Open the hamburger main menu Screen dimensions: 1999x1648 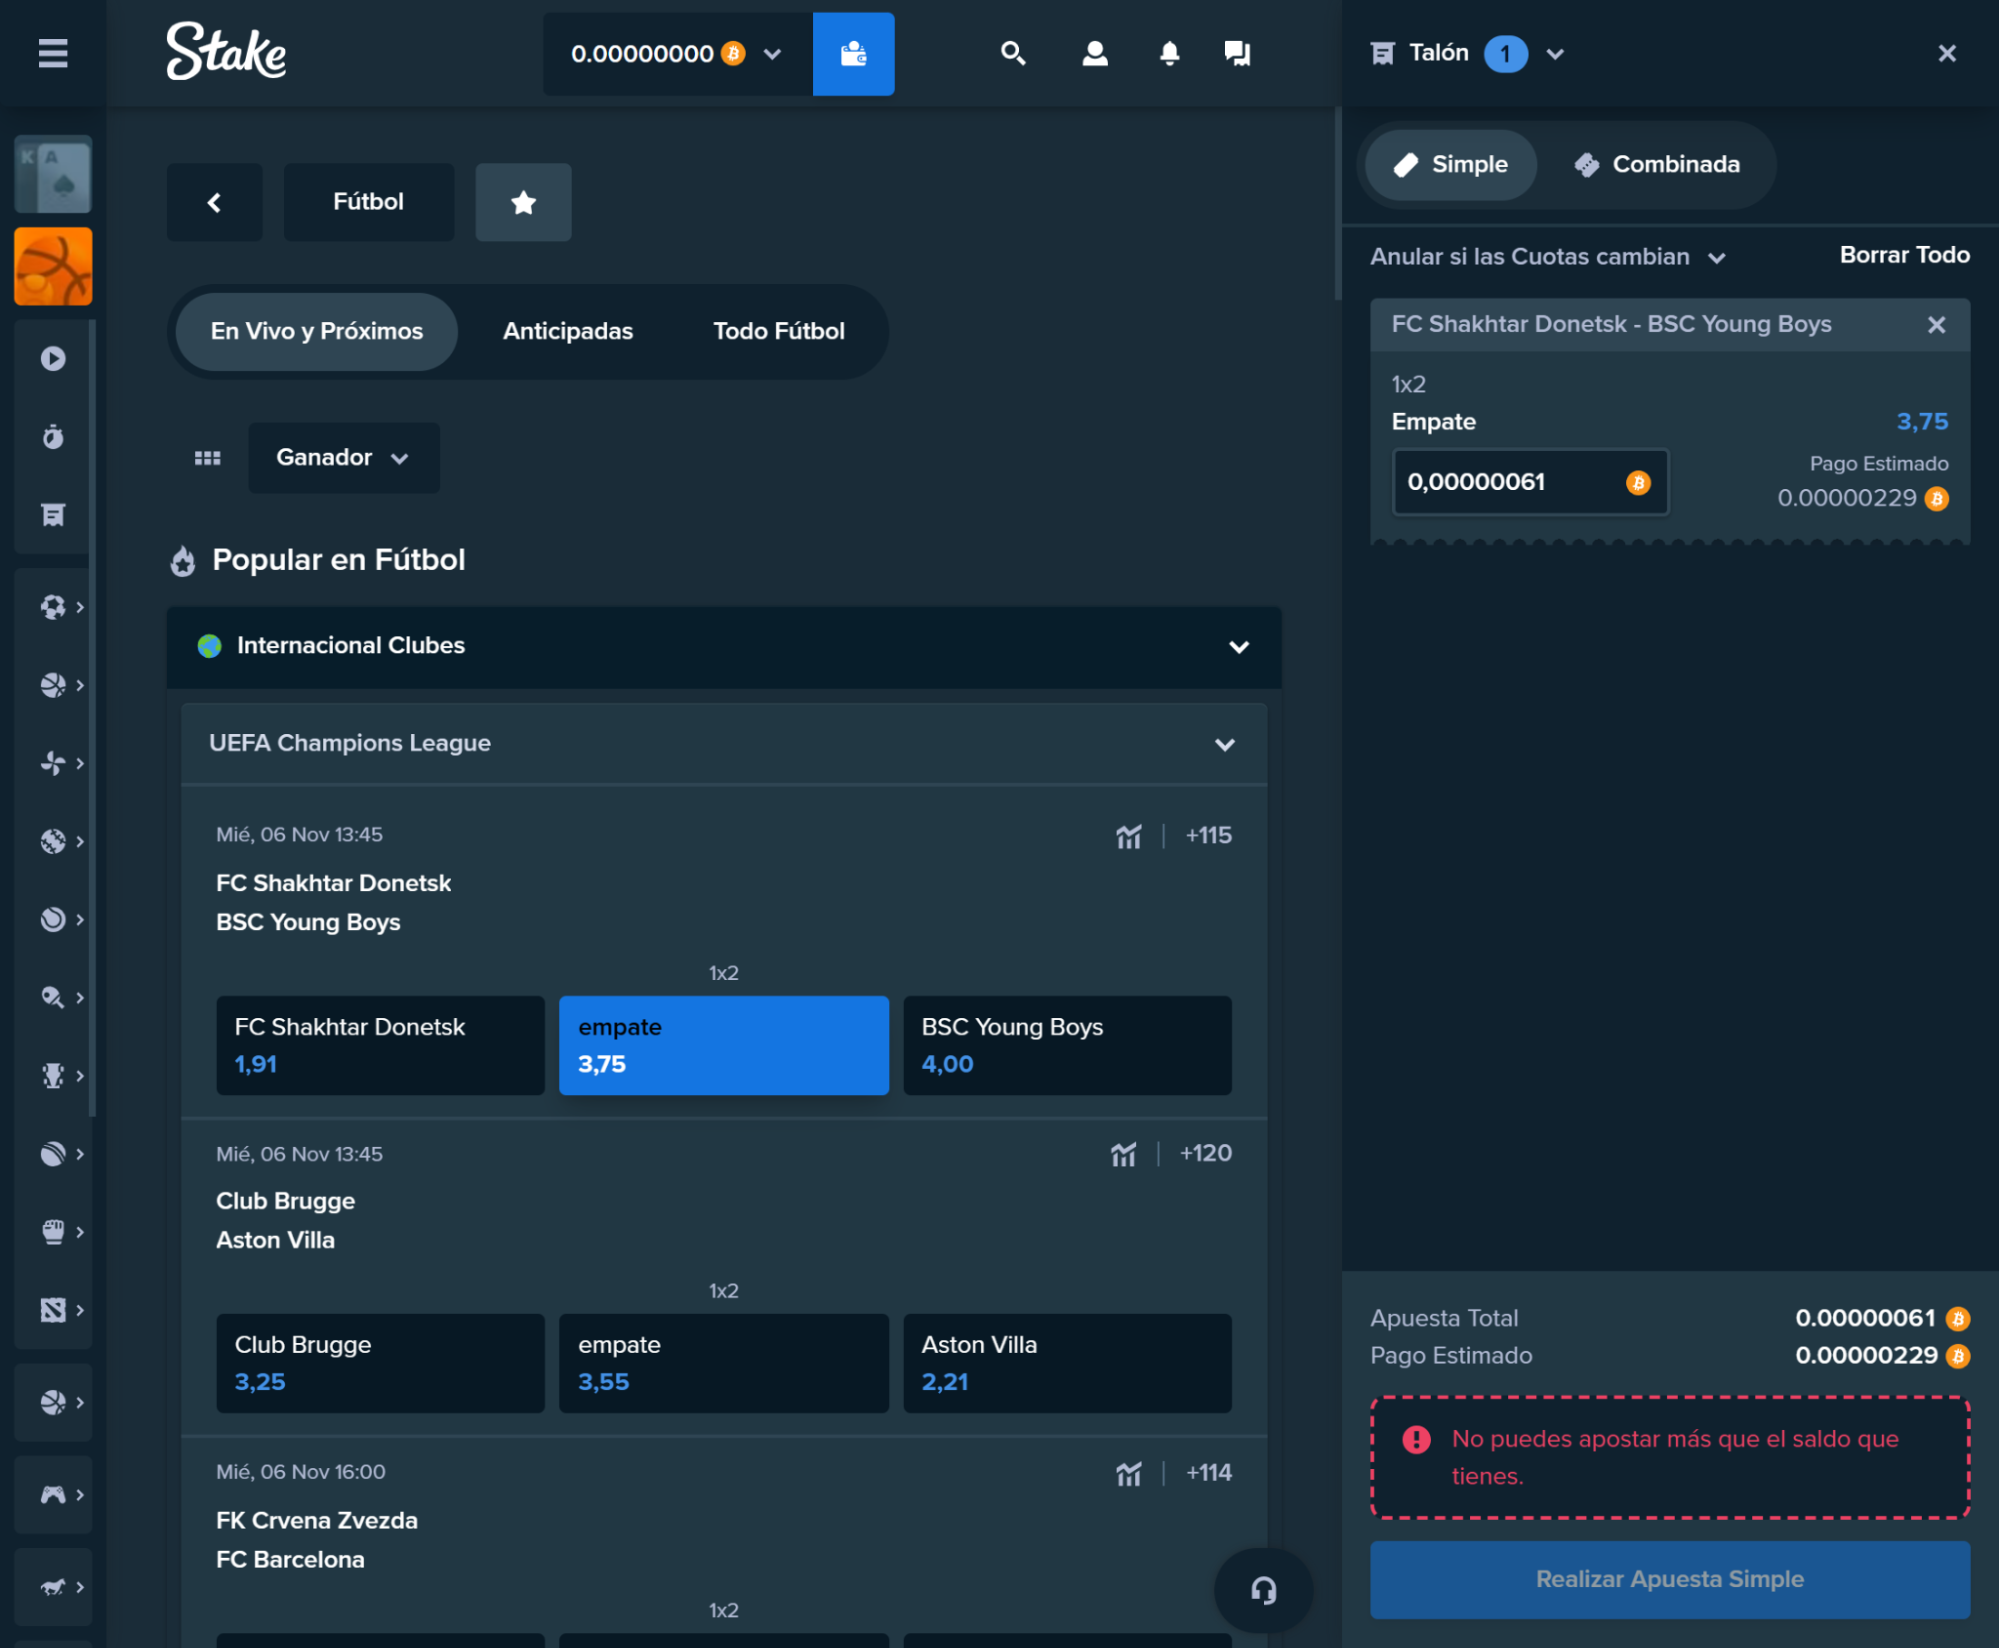(x=53, y=53)
